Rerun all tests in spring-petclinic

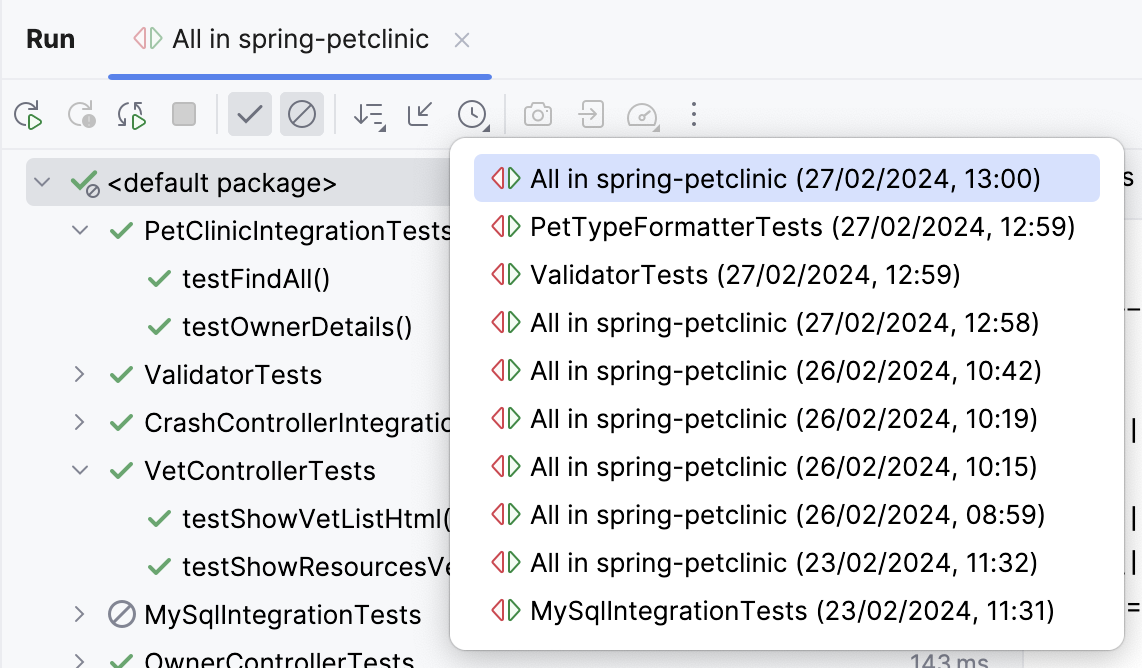point(28,114)
